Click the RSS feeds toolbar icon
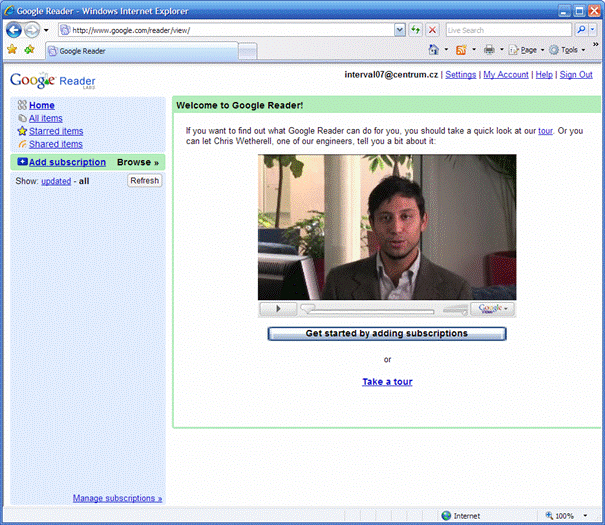The image size is (605, 525). point(461,50)
